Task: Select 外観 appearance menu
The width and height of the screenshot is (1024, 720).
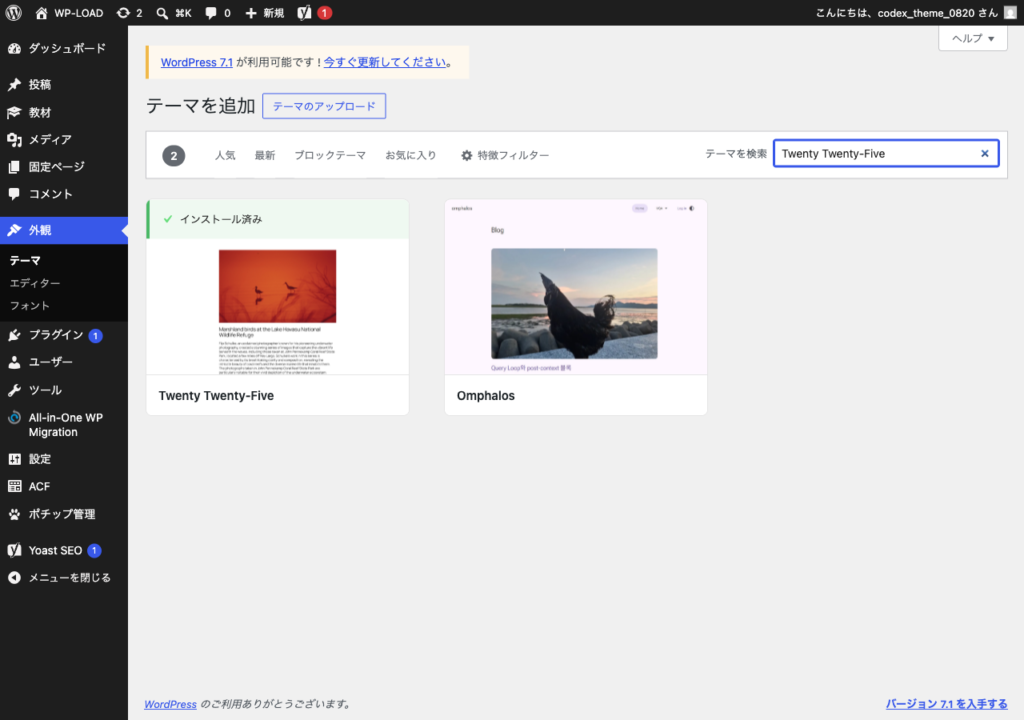Action: [64, 230]
